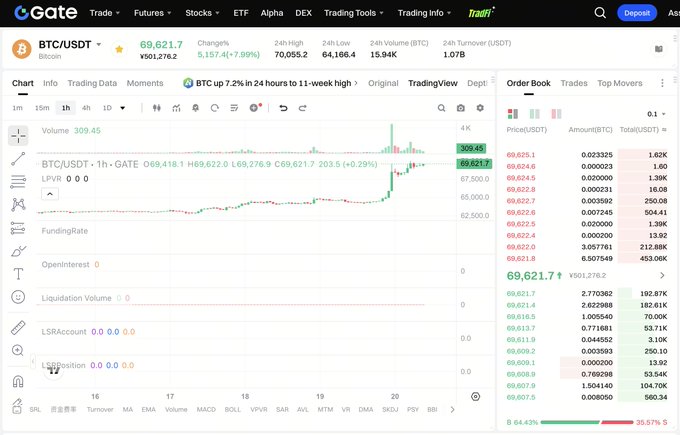Search symbols with the chart magnifier icon
Image resolution: width=680 pixels, height=435 pixels.
pyautogui.click(x=441, y=108)
